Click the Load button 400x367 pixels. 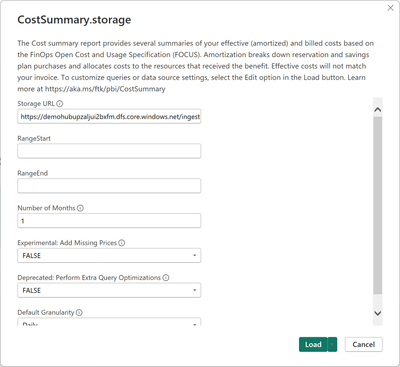[313, 345]
